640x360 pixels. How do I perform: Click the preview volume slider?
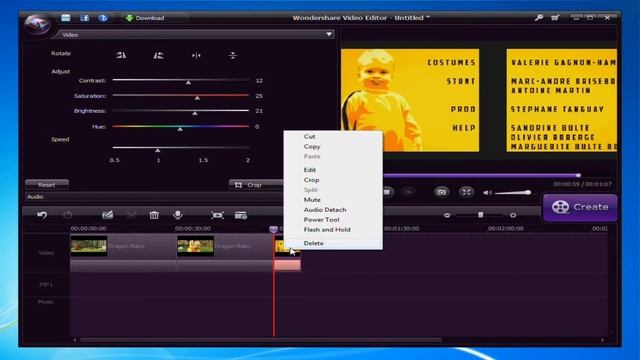513,192
